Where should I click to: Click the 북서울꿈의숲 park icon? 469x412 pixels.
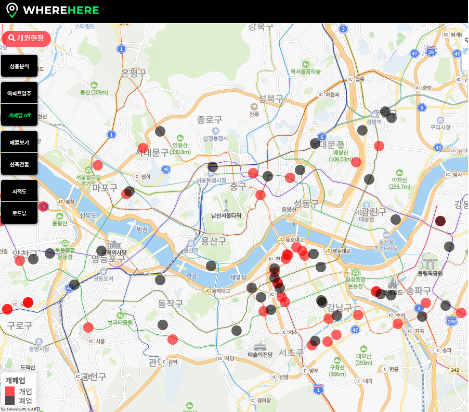click(x=306, y=64)
